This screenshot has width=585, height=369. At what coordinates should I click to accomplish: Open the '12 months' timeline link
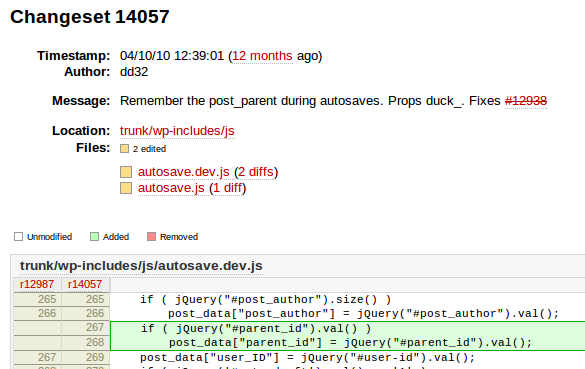(x=262, y=56)
